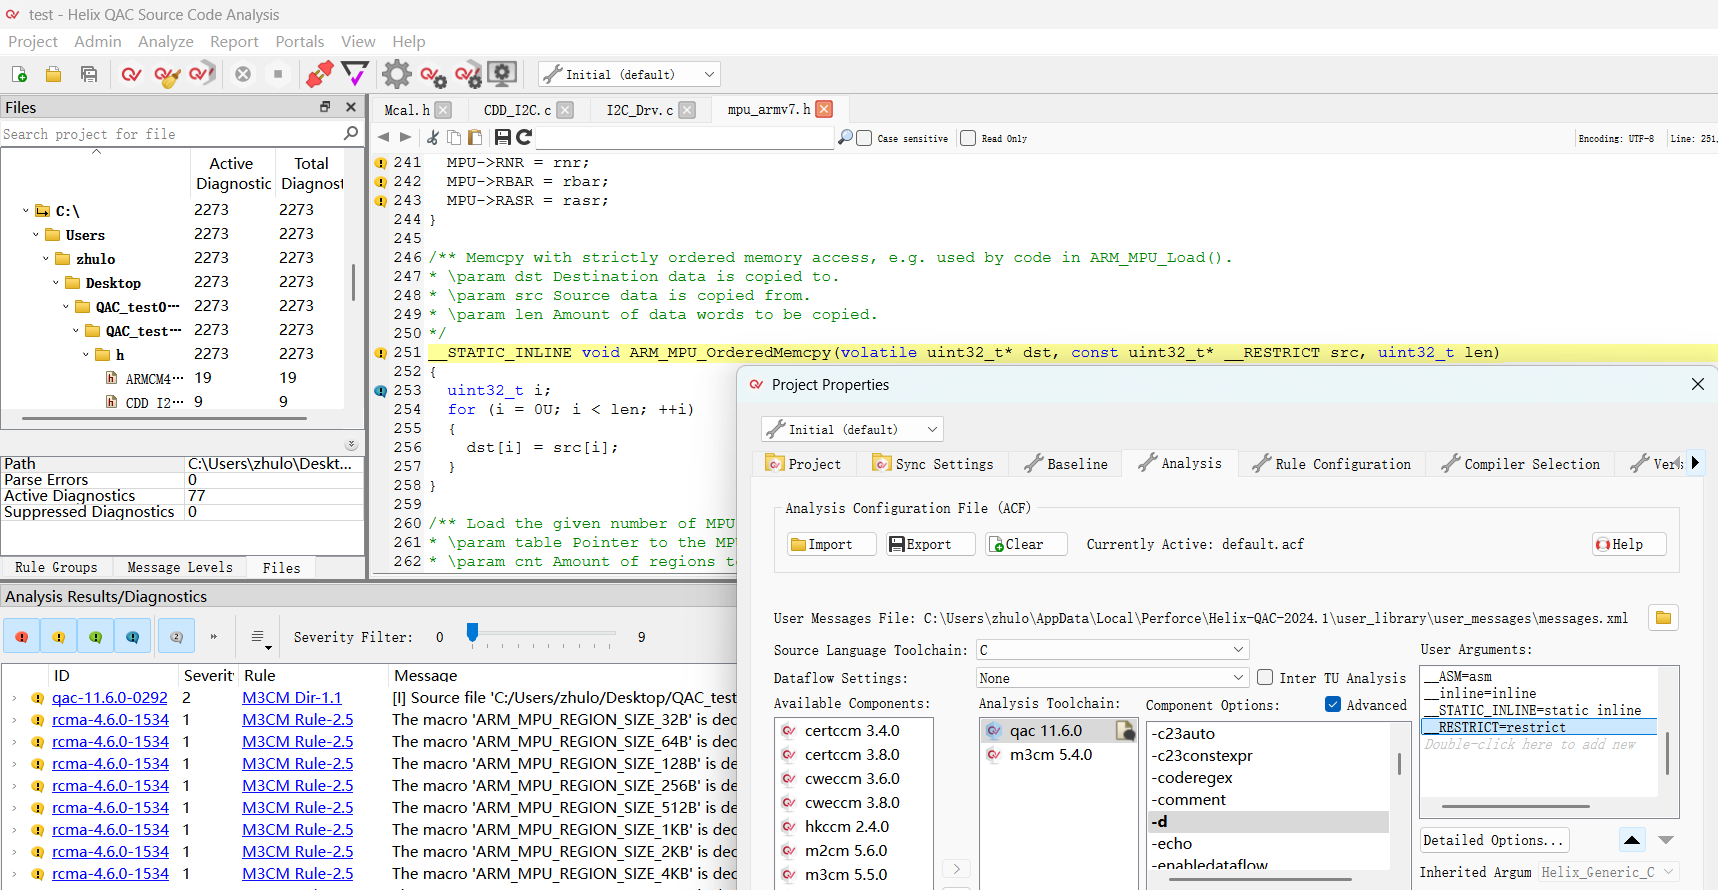
Task: Show more toolbar items via double chevron
Action: click(213, 637)
